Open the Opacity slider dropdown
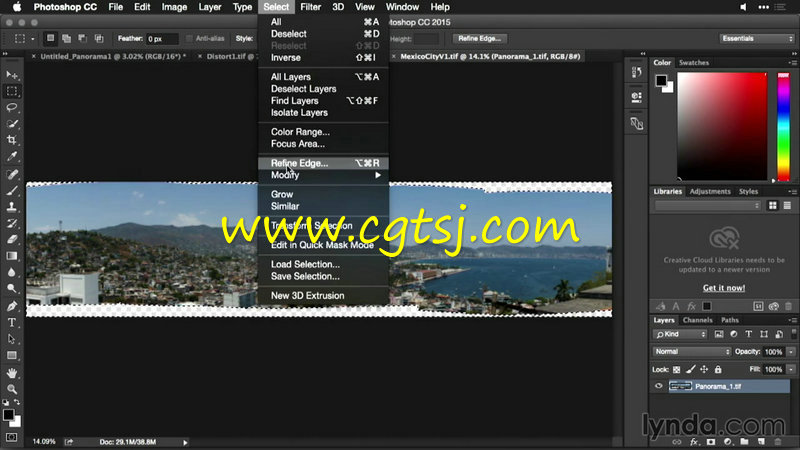 [x=791, y=352]
